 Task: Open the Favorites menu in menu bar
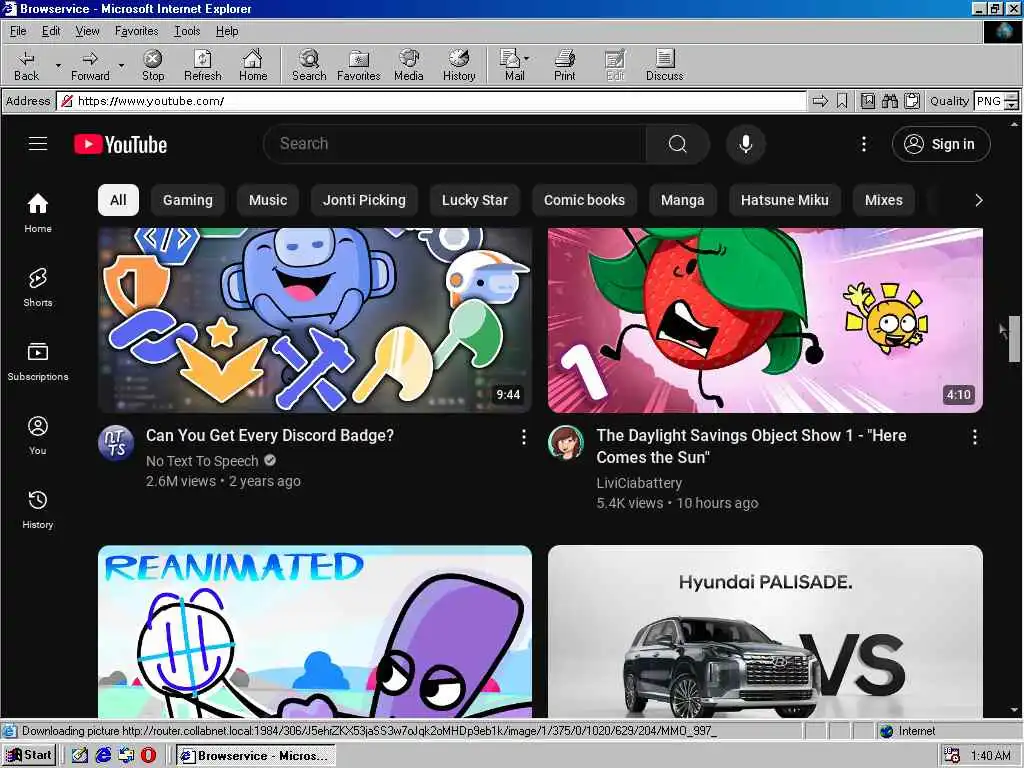point(136,31)
